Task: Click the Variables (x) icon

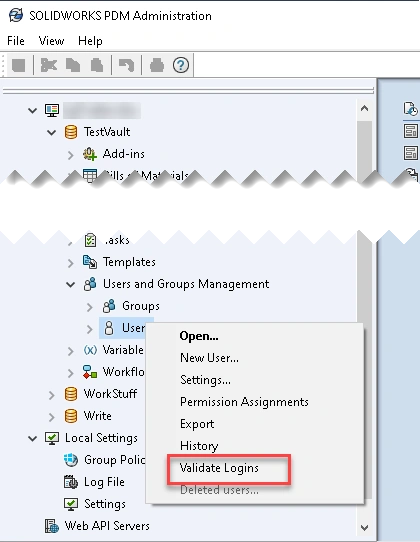Action: point(90,350)
